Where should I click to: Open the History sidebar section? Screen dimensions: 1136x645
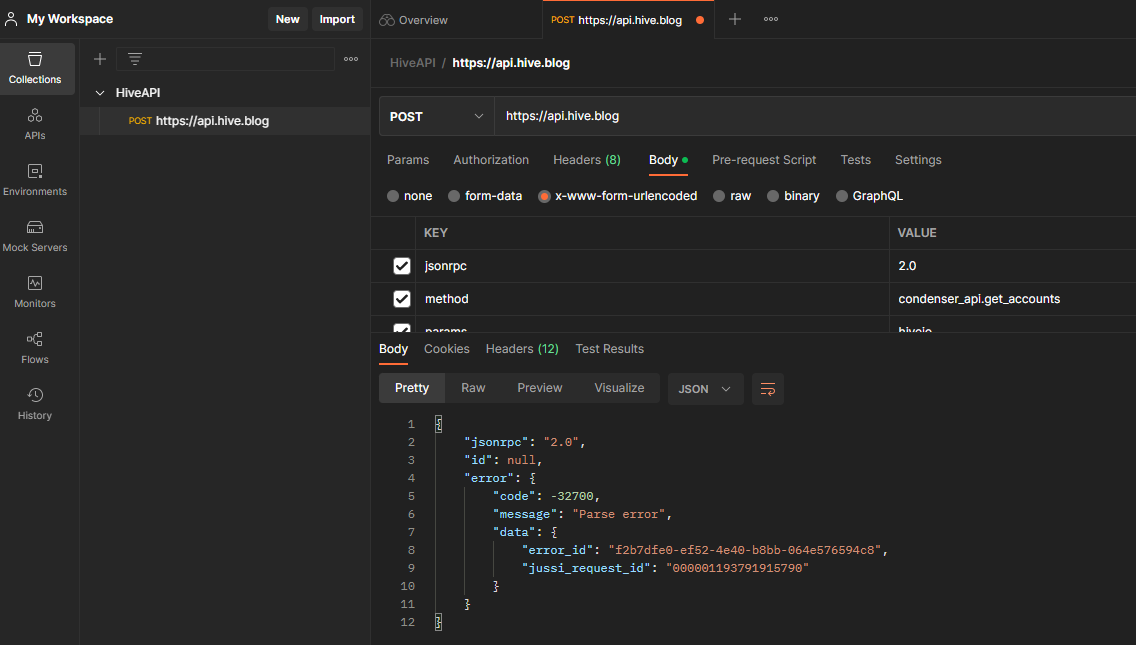point(35,404)
